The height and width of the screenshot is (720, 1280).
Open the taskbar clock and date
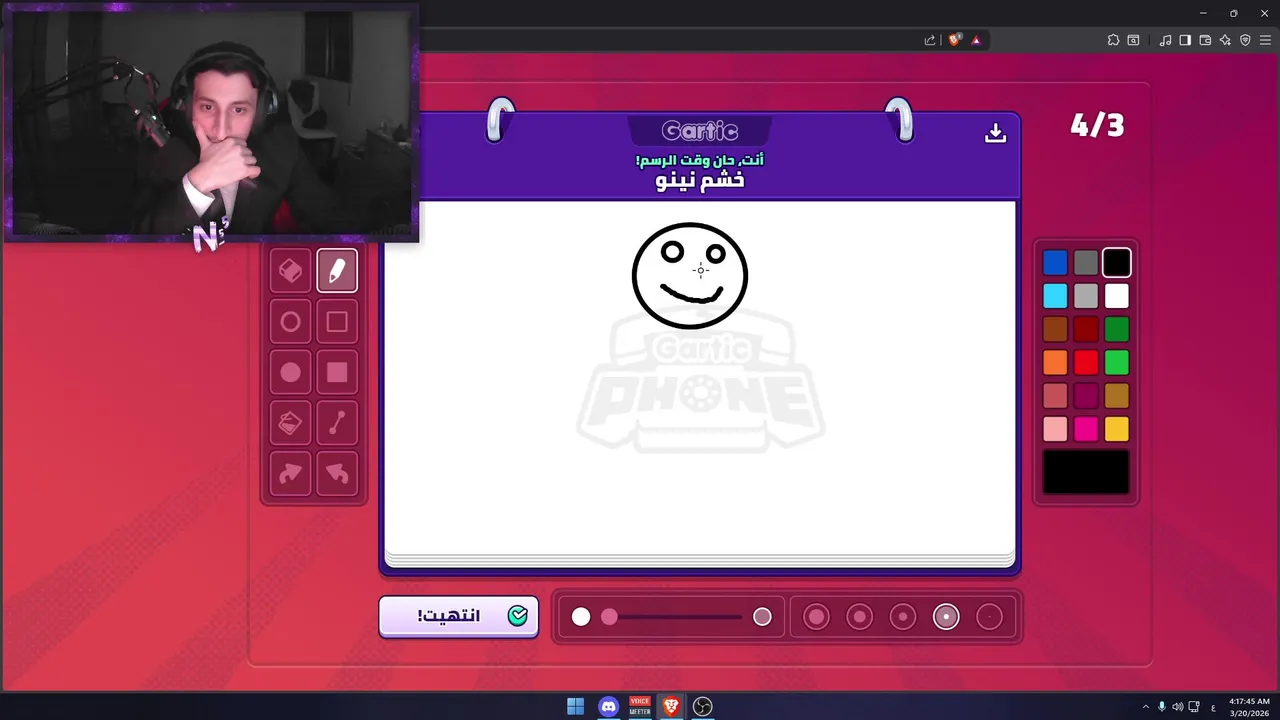1250,707
